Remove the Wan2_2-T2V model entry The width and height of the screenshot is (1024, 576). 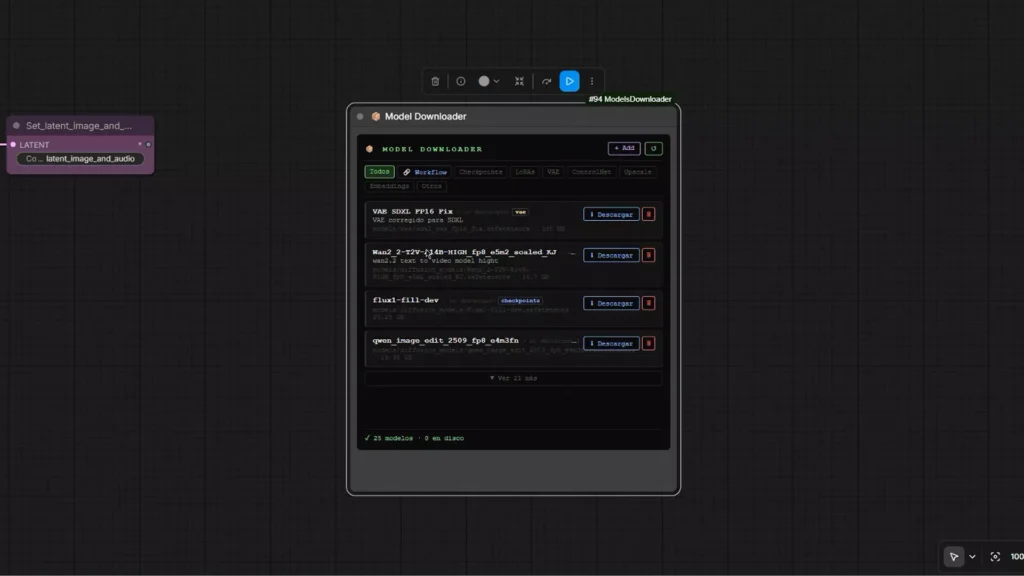(648, 255)
